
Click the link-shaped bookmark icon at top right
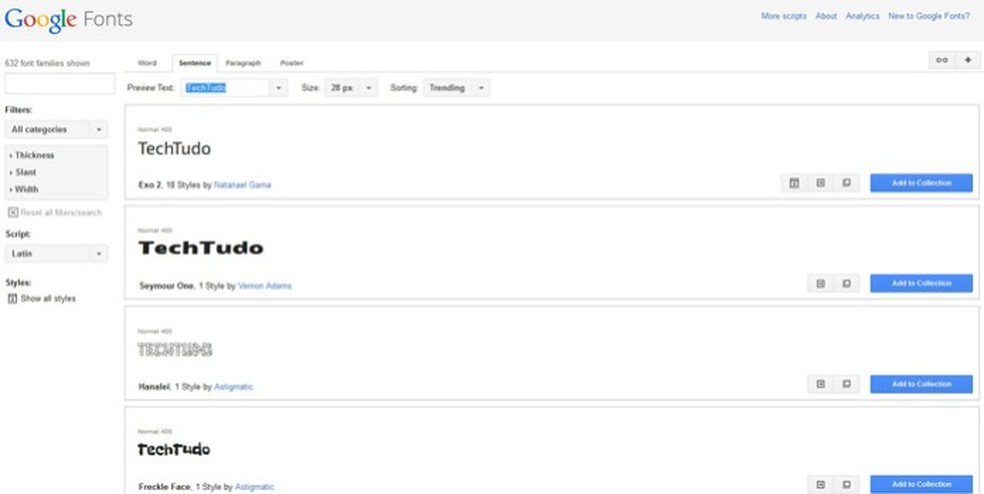(x=941, y=60)
